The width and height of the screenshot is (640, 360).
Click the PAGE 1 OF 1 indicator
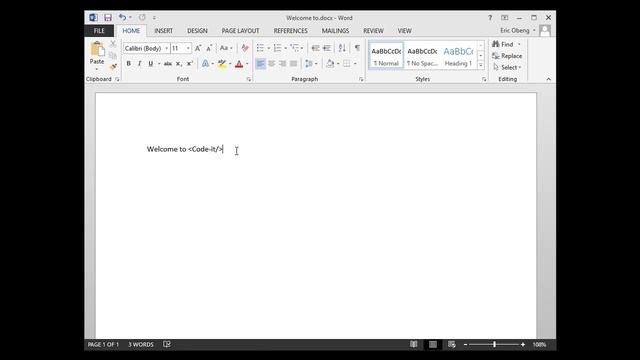103,344
